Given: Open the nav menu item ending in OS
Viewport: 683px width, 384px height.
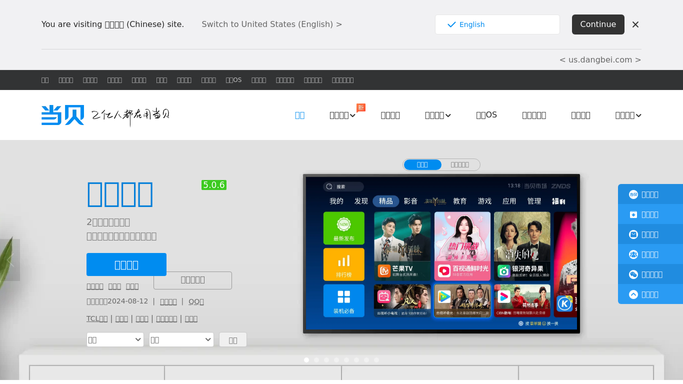Looking at the screenshot, I should tap(486, 115).
